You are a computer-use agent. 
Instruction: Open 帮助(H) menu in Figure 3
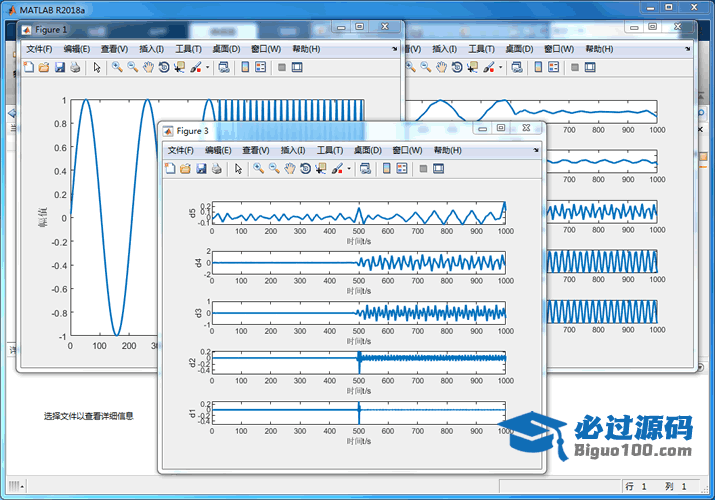tap(447, 150)
